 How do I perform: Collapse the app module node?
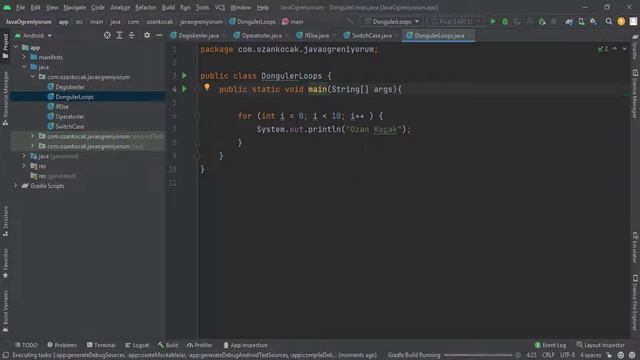coord(16,47)
